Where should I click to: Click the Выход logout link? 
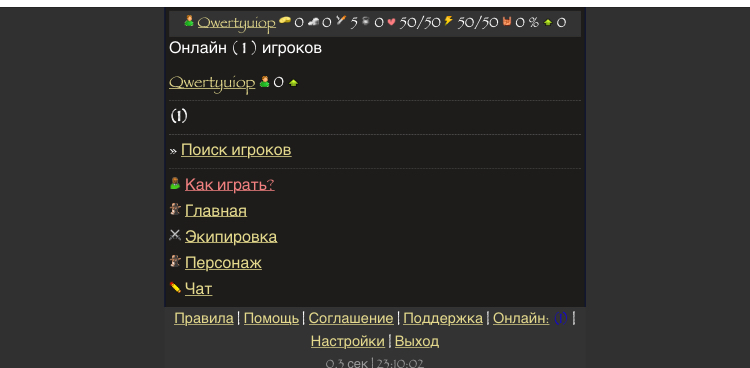(x=417, y=341)
